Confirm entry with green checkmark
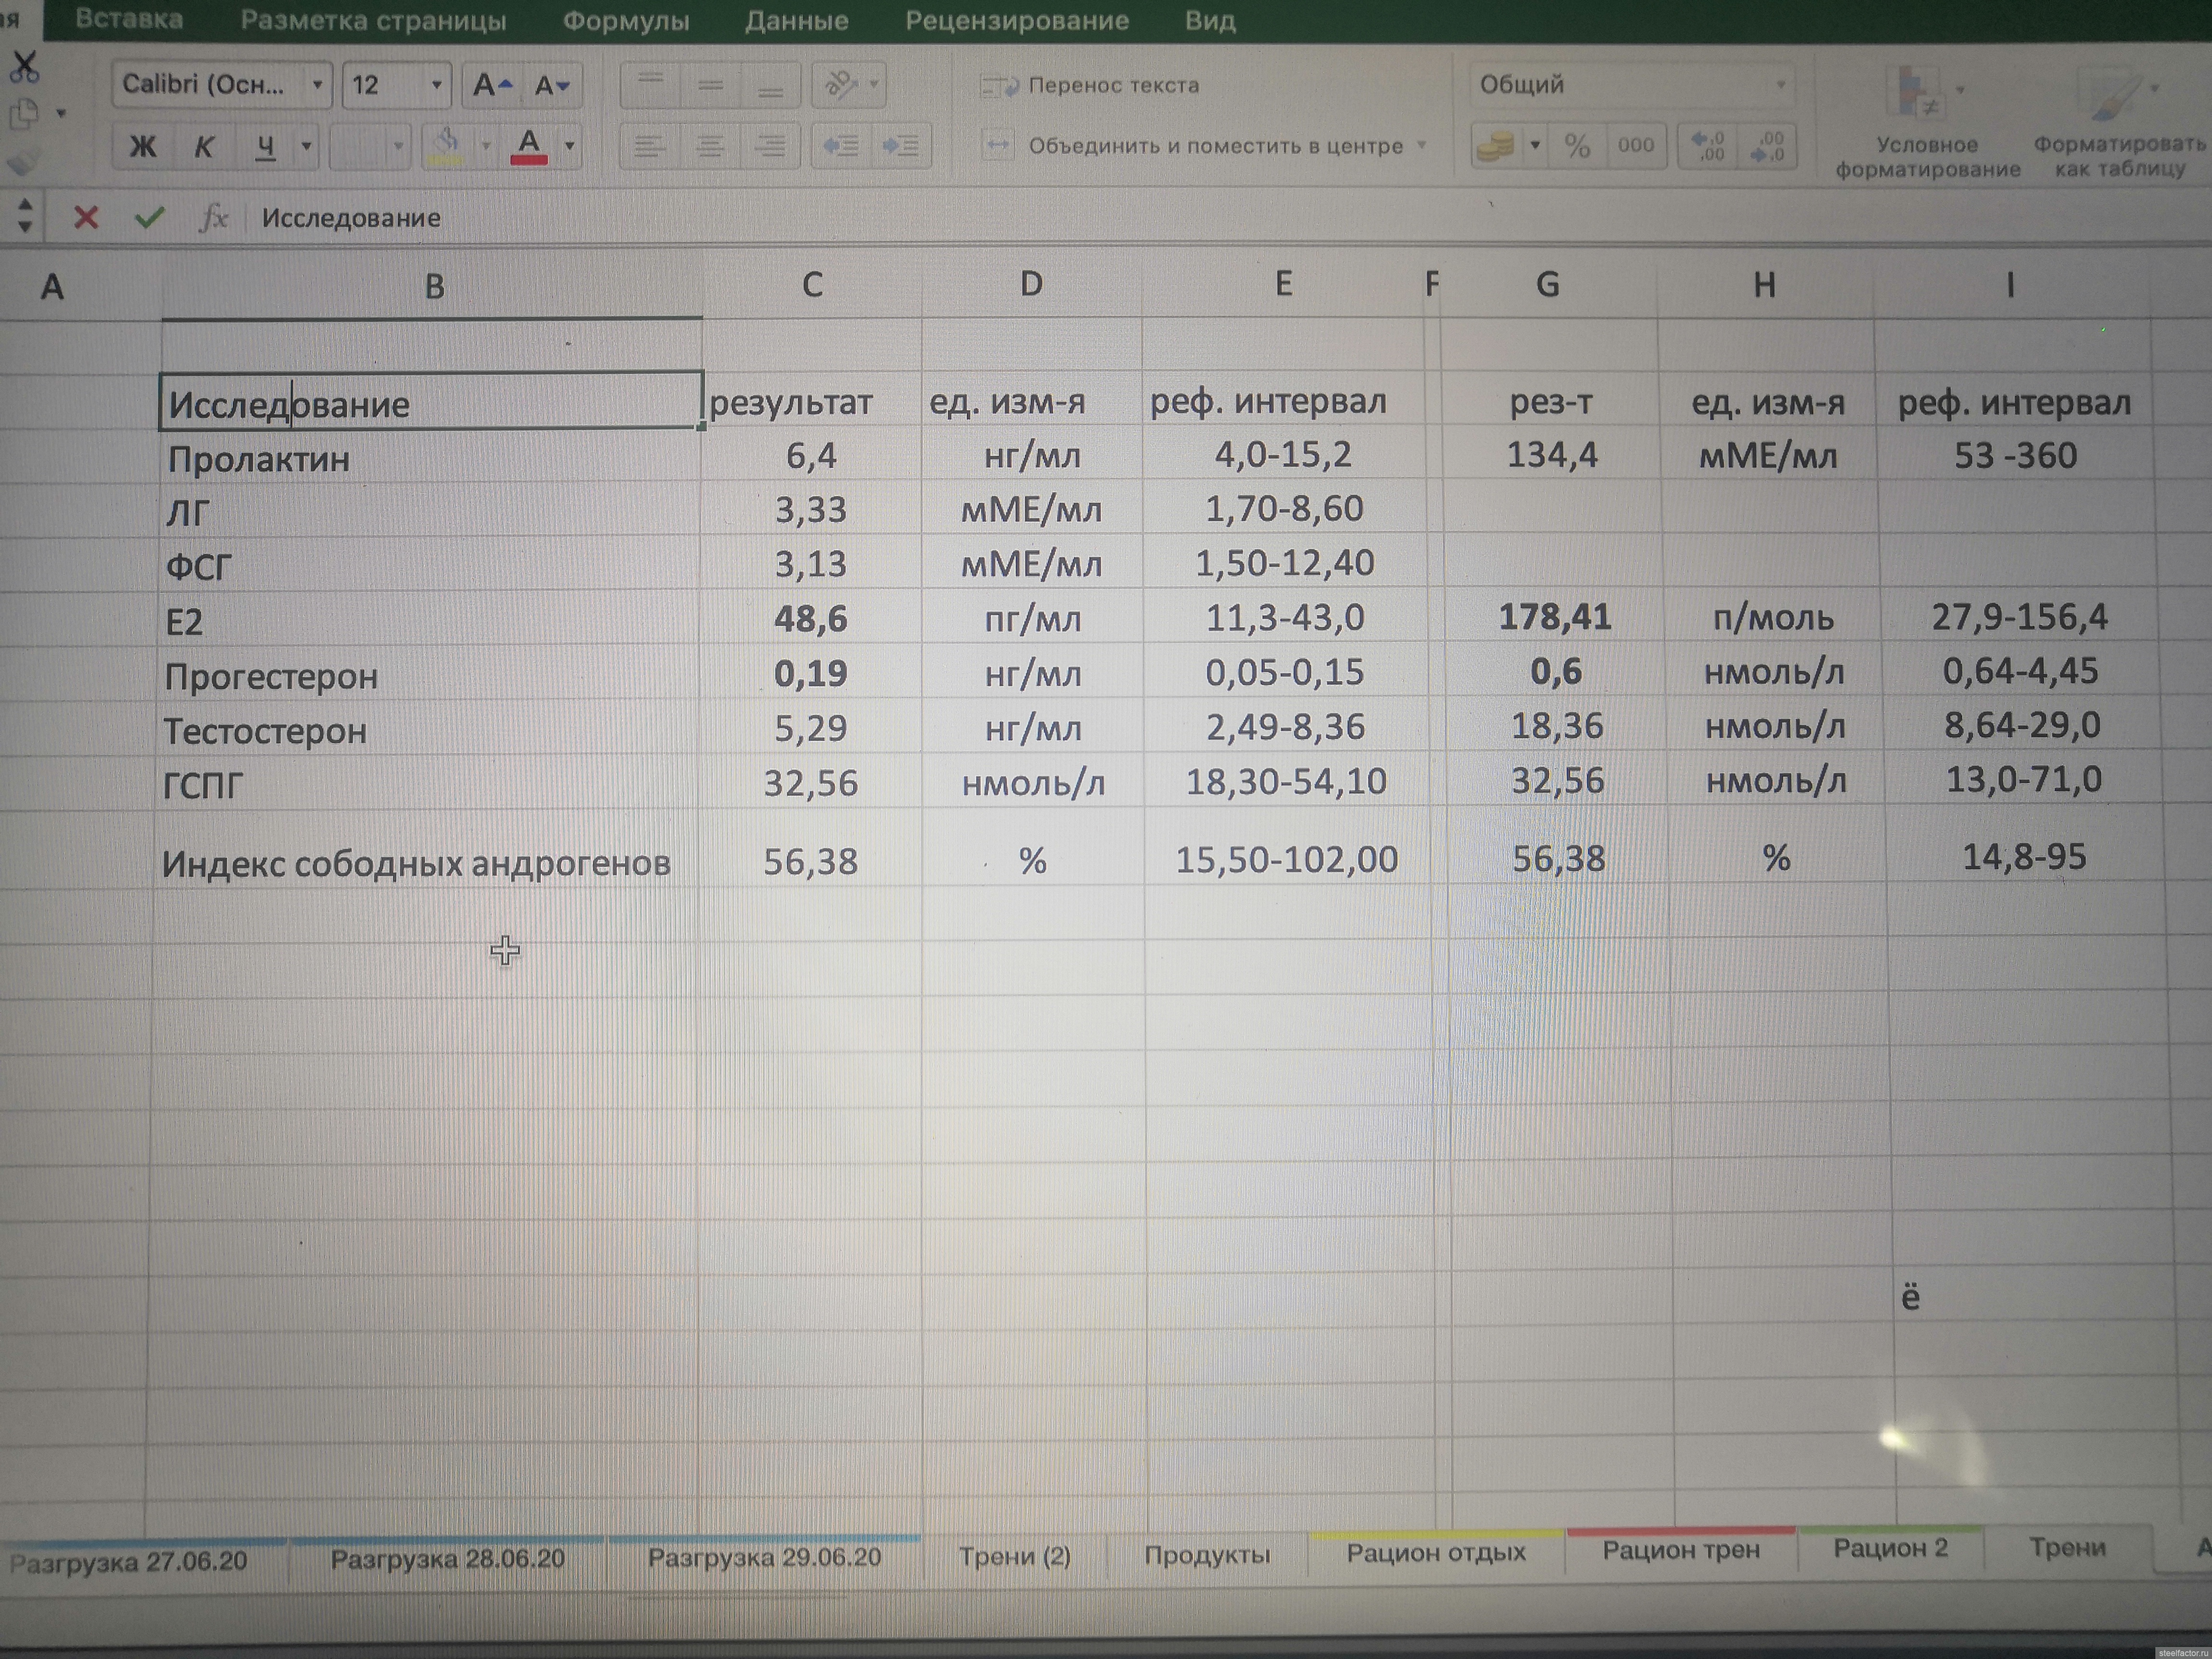This screenshot has height=1659, width=2212. pyautogui.click(x=149, y=217)
